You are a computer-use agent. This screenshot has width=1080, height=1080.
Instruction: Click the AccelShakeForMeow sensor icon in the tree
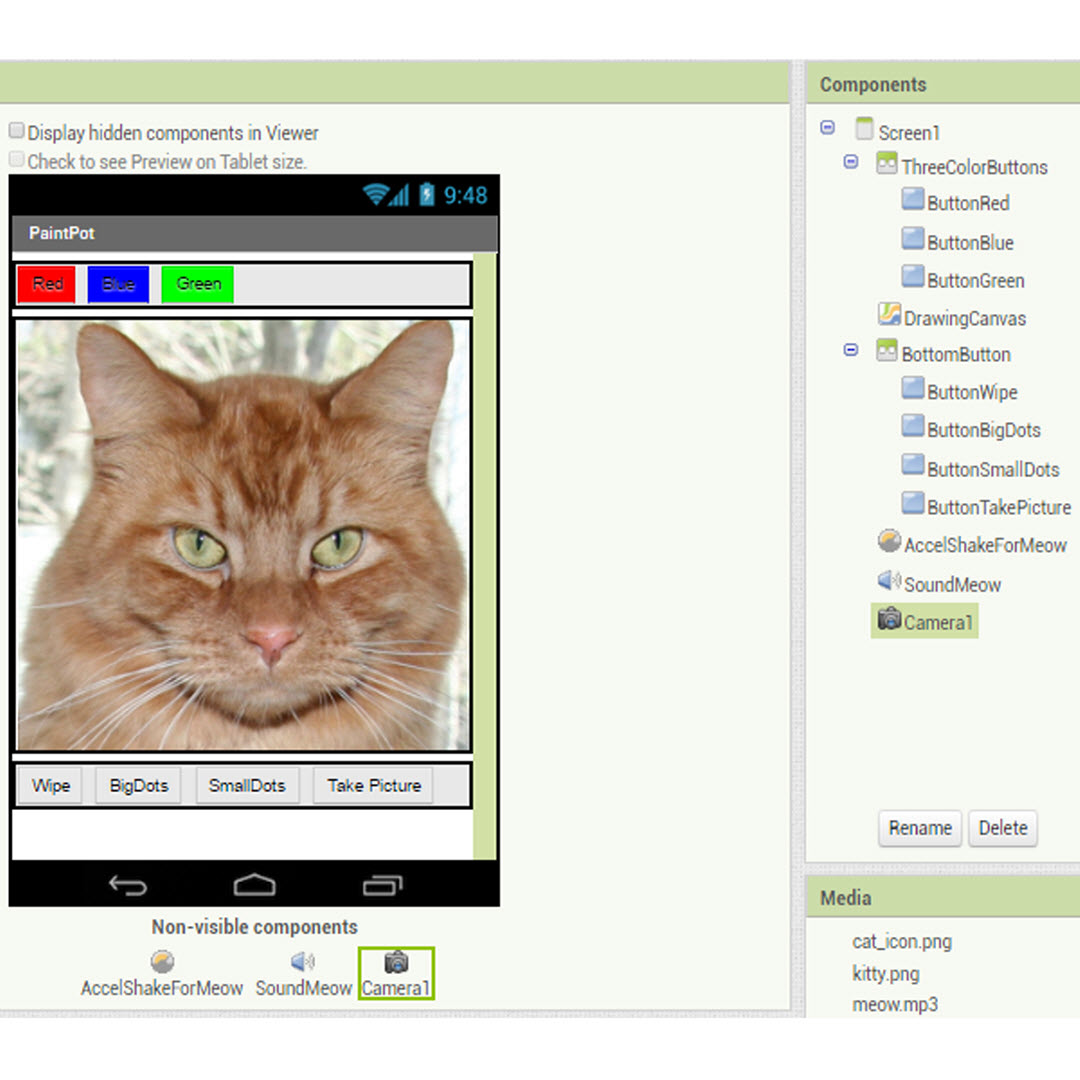[x=889, y=541]
